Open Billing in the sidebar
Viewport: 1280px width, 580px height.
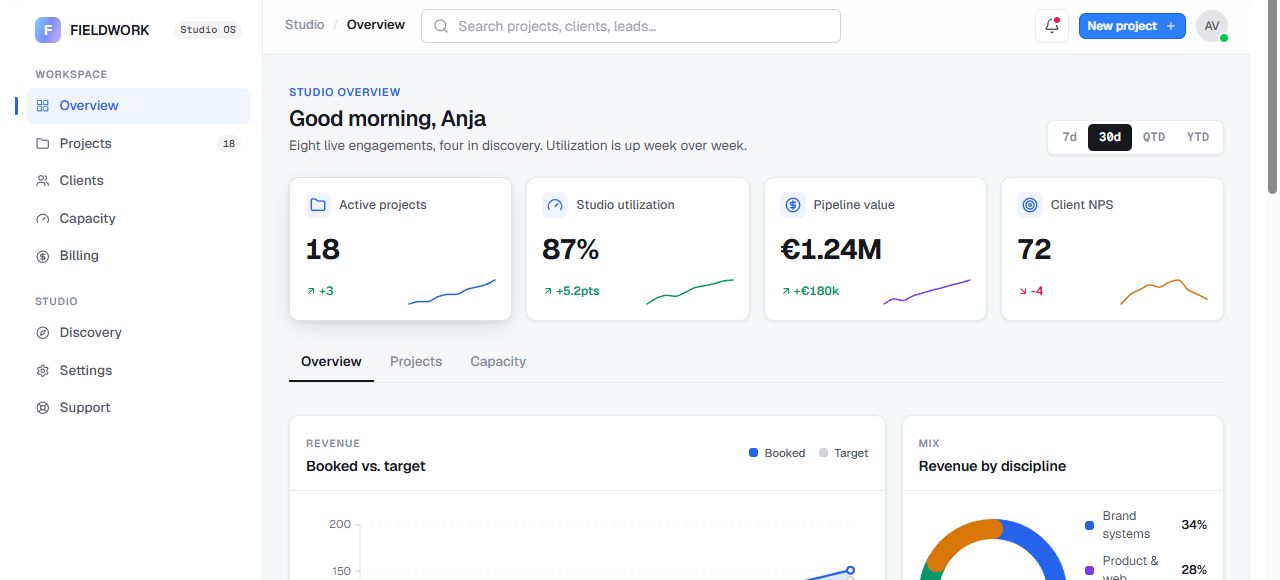point(138,256)
